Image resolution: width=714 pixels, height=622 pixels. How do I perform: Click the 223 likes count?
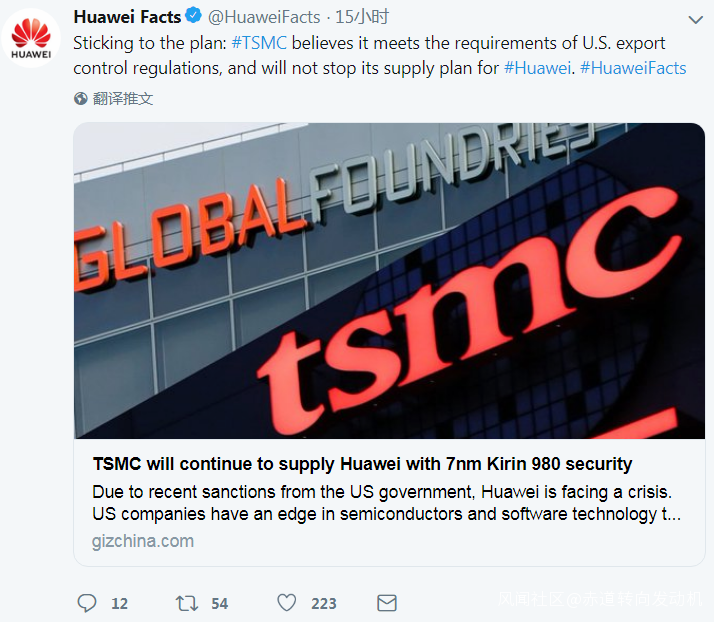pyautogui.click(x=323, y=603)
